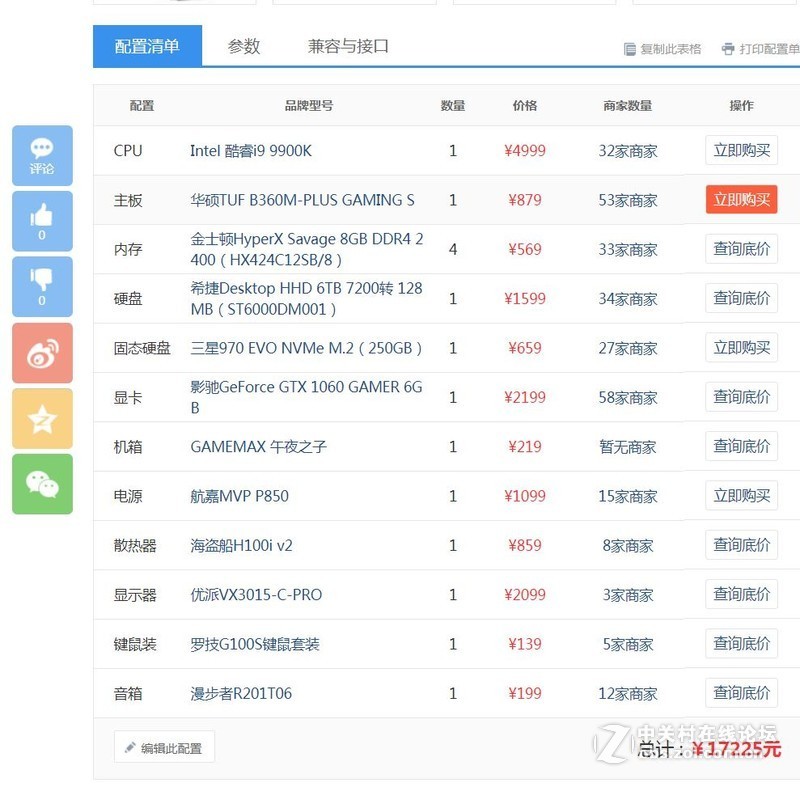Open the 优派VX3015-C-PRO link

[256, 595]
